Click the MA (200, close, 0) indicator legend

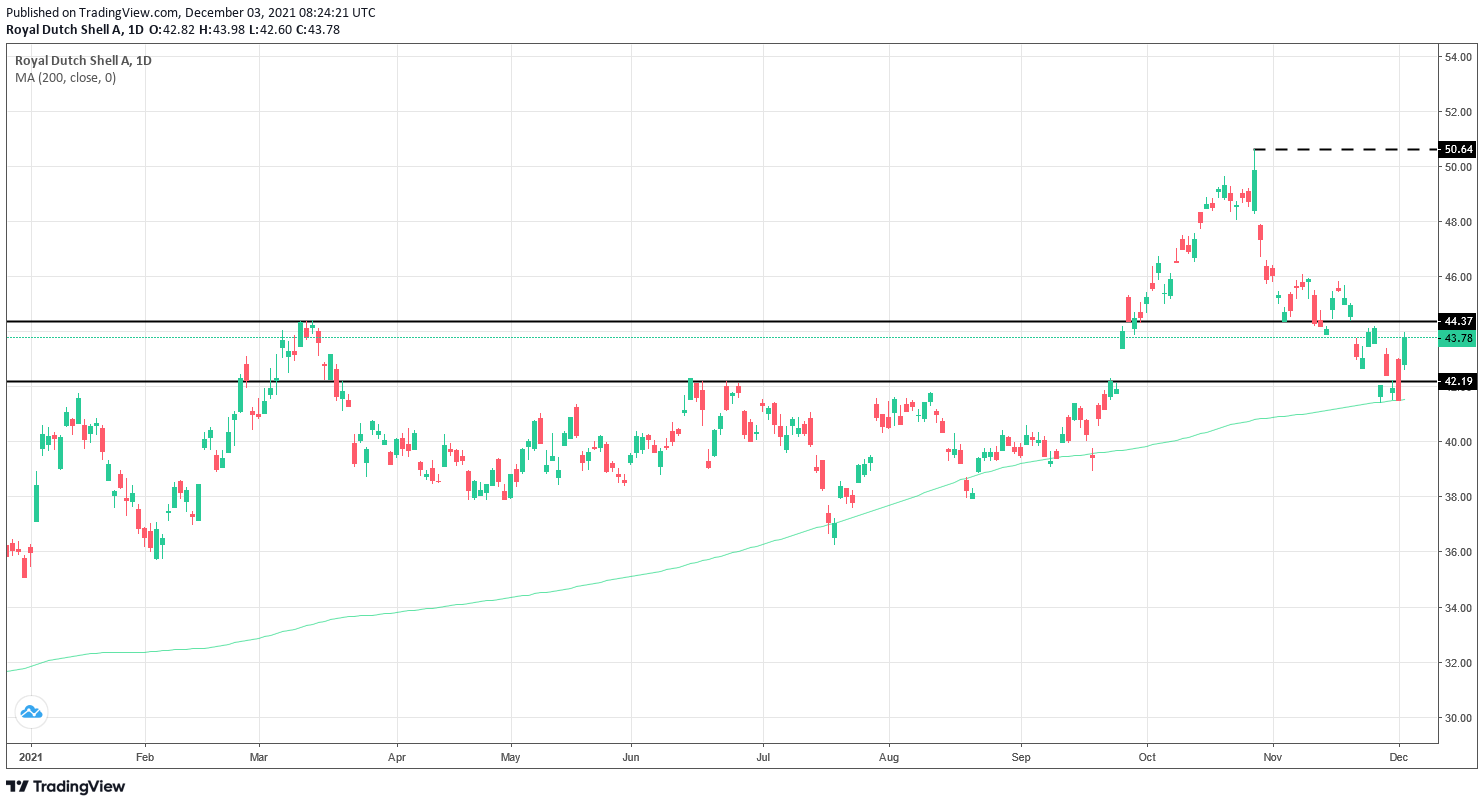pos(65,78)
